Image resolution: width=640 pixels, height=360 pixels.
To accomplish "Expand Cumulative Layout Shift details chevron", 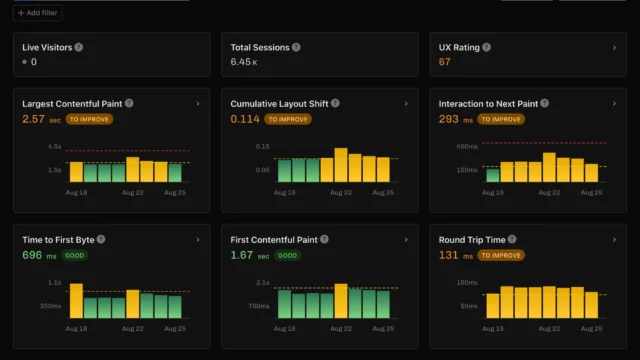I will tap(406, 104).
